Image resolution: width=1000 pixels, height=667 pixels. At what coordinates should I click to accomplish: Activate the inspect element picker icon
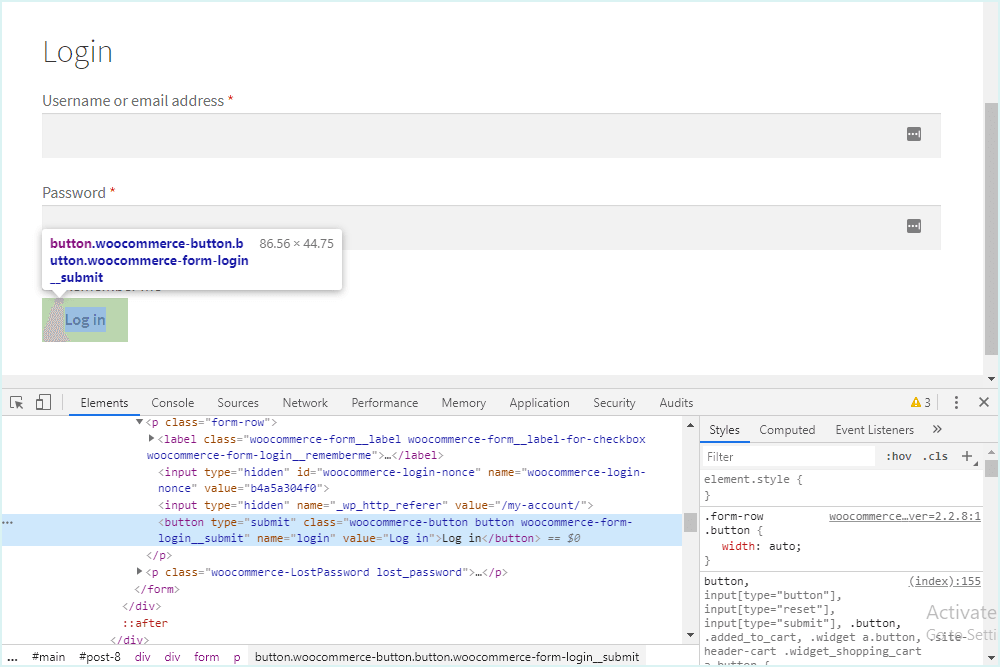pos(17,403)
